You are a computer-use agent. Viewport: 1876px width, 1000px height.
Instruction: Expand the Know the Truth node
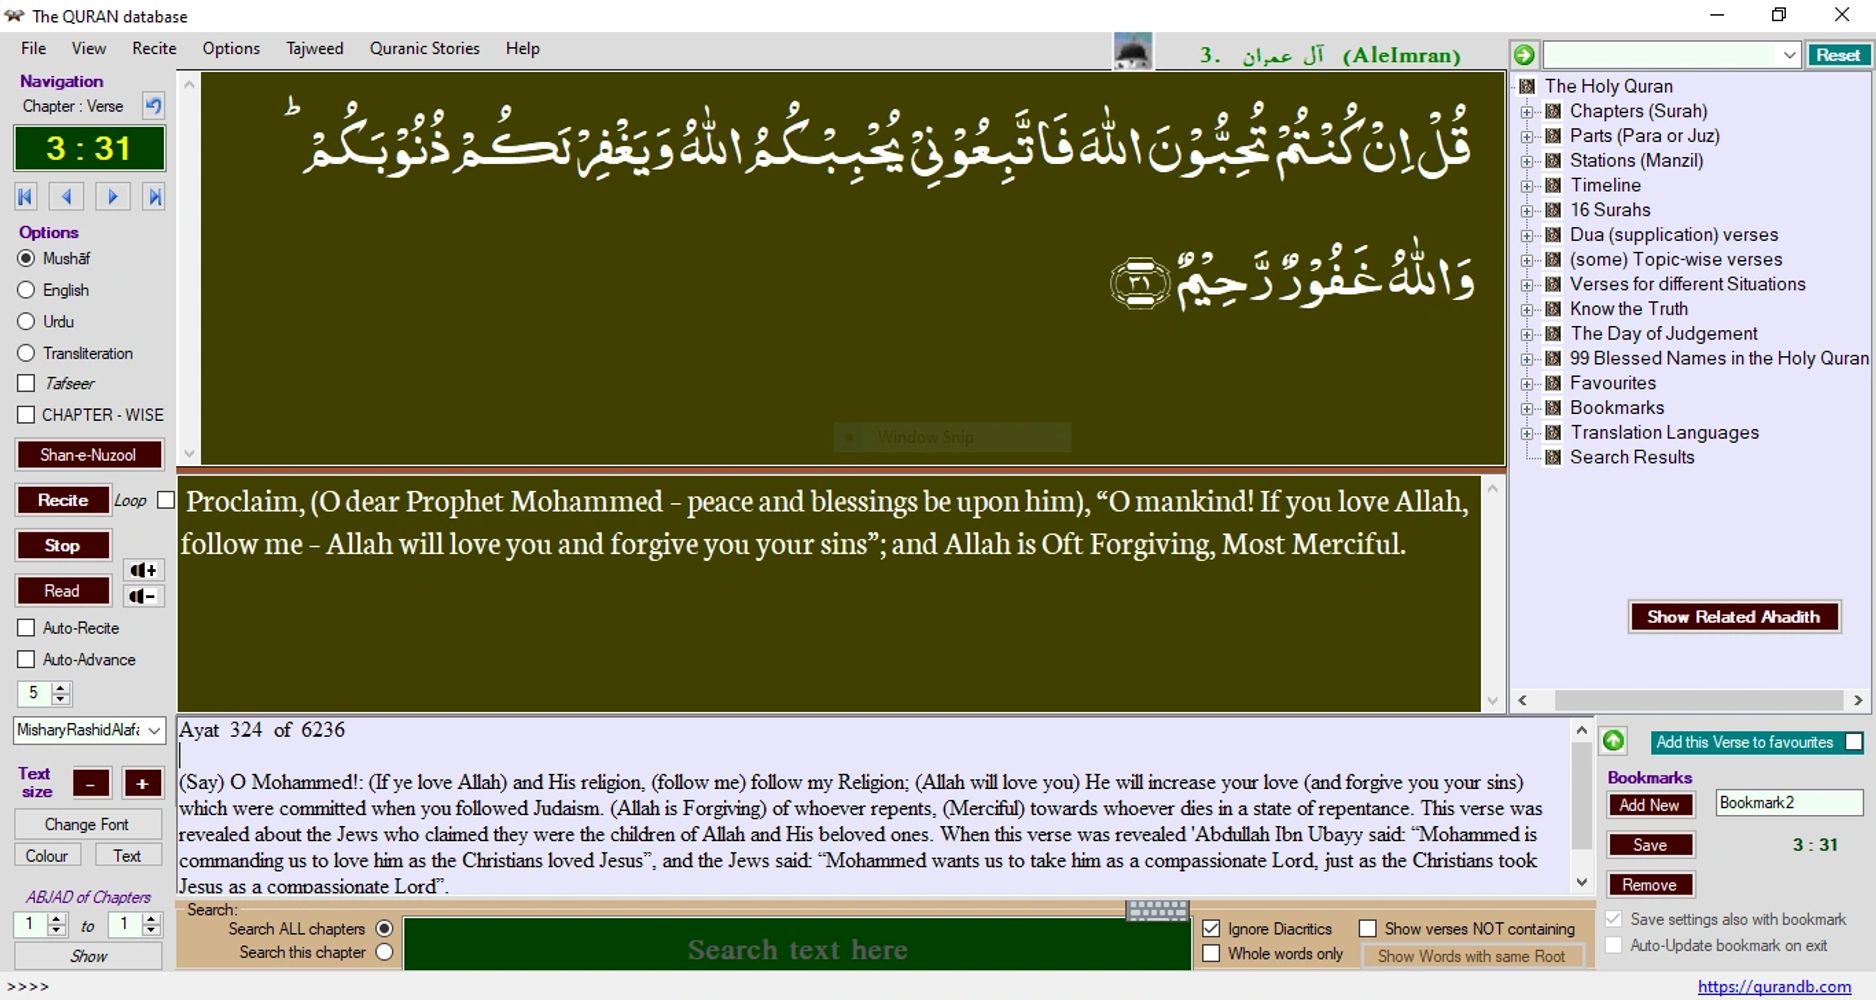[x=1527, y=309]
